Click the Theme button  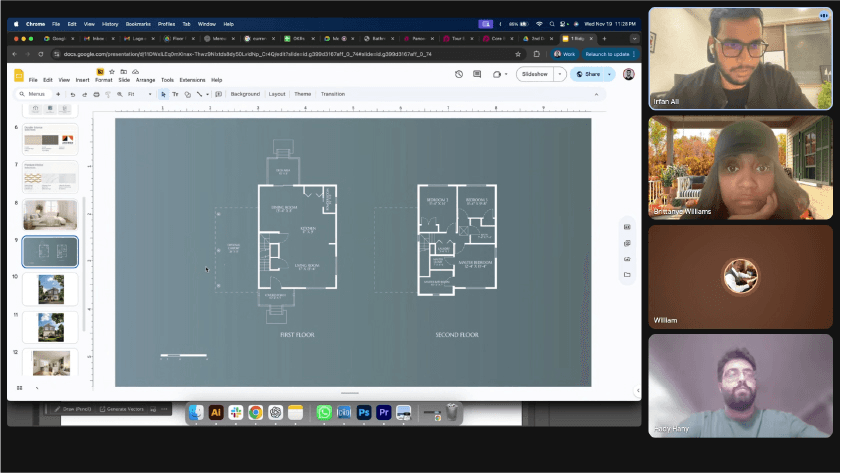tap(303, 94)
